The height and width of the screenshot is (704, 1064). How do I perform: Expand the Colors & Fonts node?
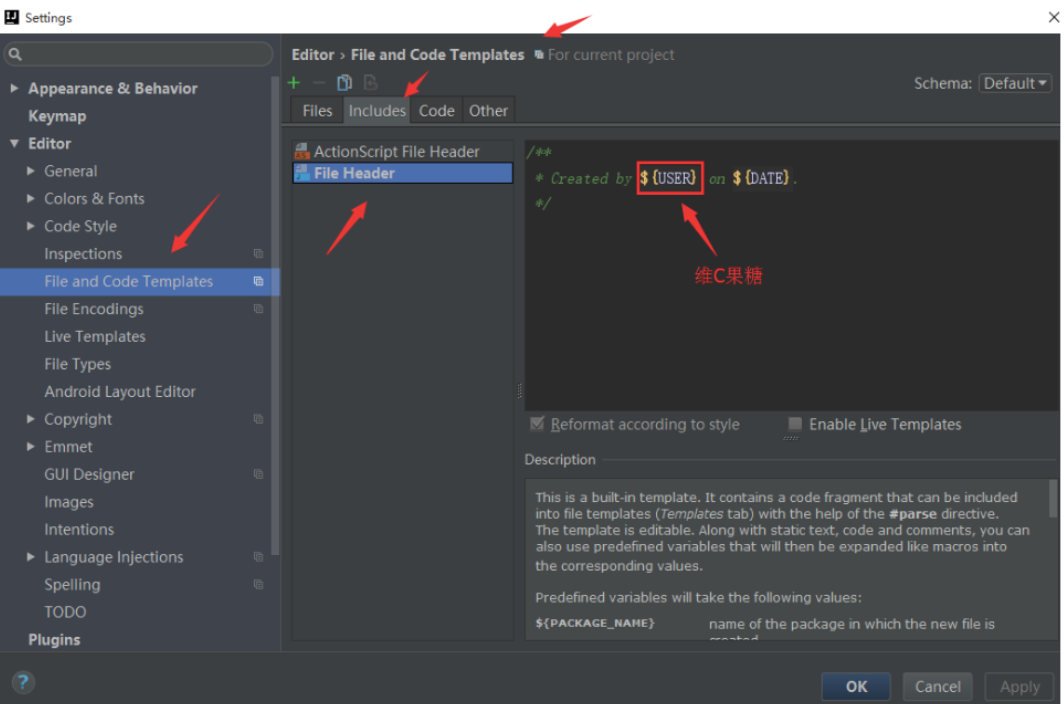pos(31,198)
